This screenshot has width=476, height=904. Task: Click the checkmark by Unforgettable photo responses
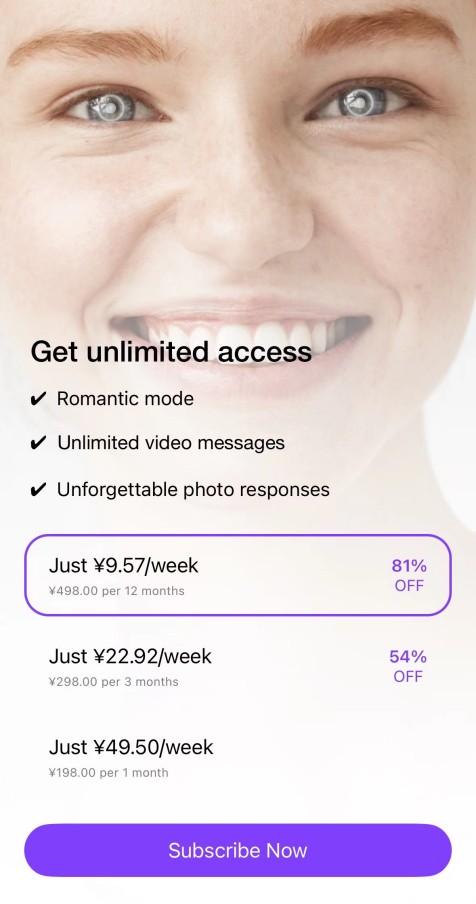click(37, 490)
